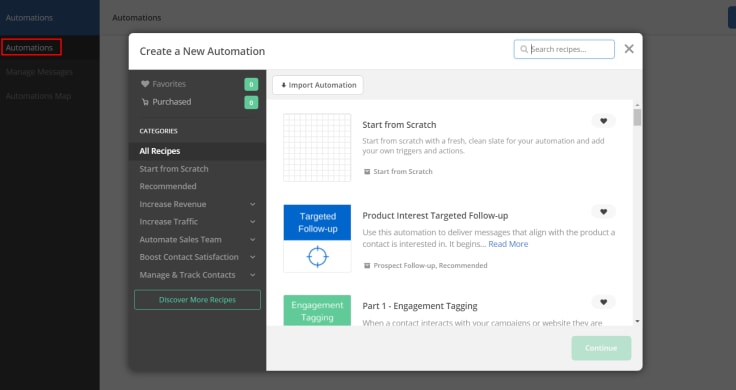The height and width of the screenshot is (390, 736).
Task: Click the category icon before Prospect Follow-up
Action: [x=367, y=266]
